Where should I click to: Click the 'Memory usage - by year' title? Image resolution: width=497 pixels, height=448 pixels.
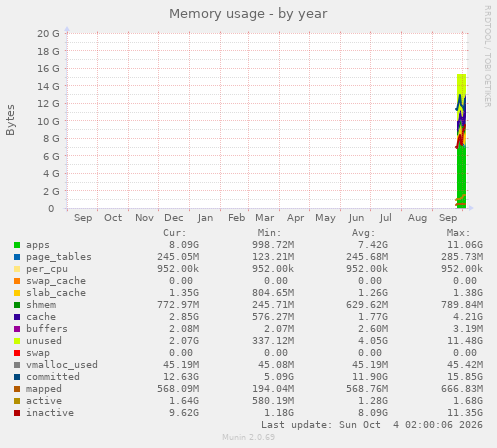248,14
